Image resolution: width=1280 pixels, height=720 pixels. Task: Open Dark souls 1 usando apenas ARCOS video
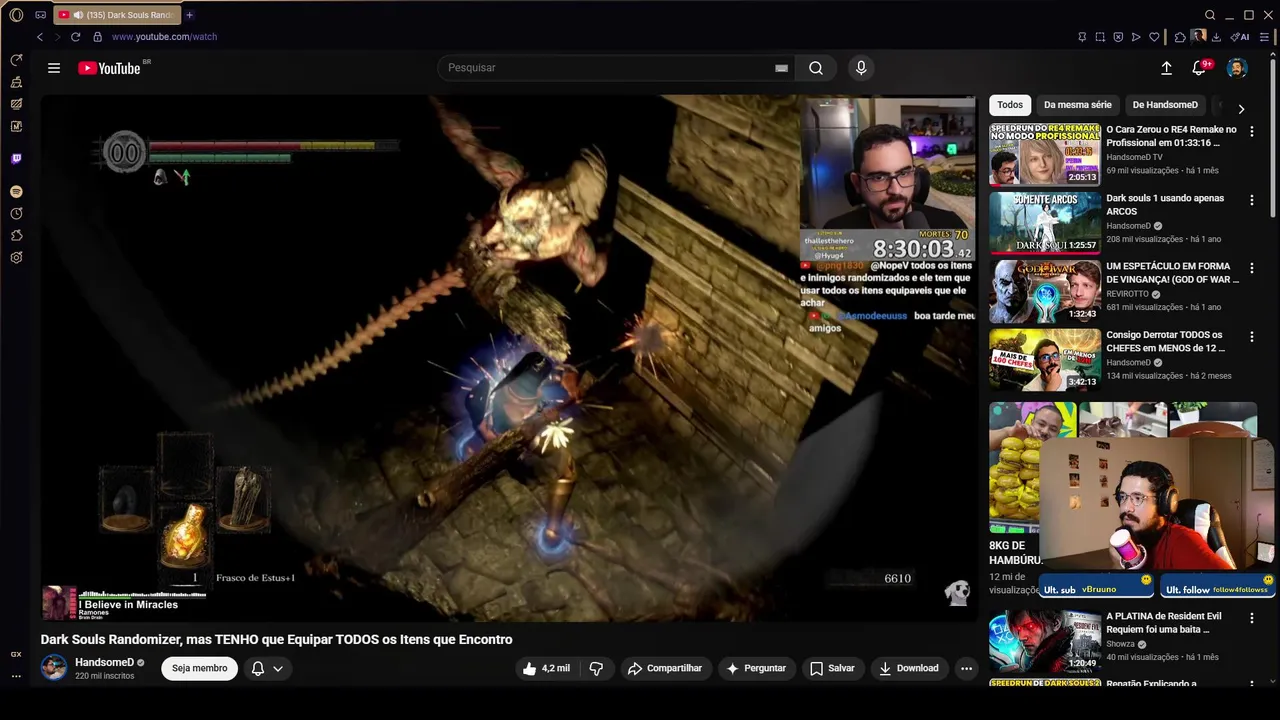coord(1045,222)
